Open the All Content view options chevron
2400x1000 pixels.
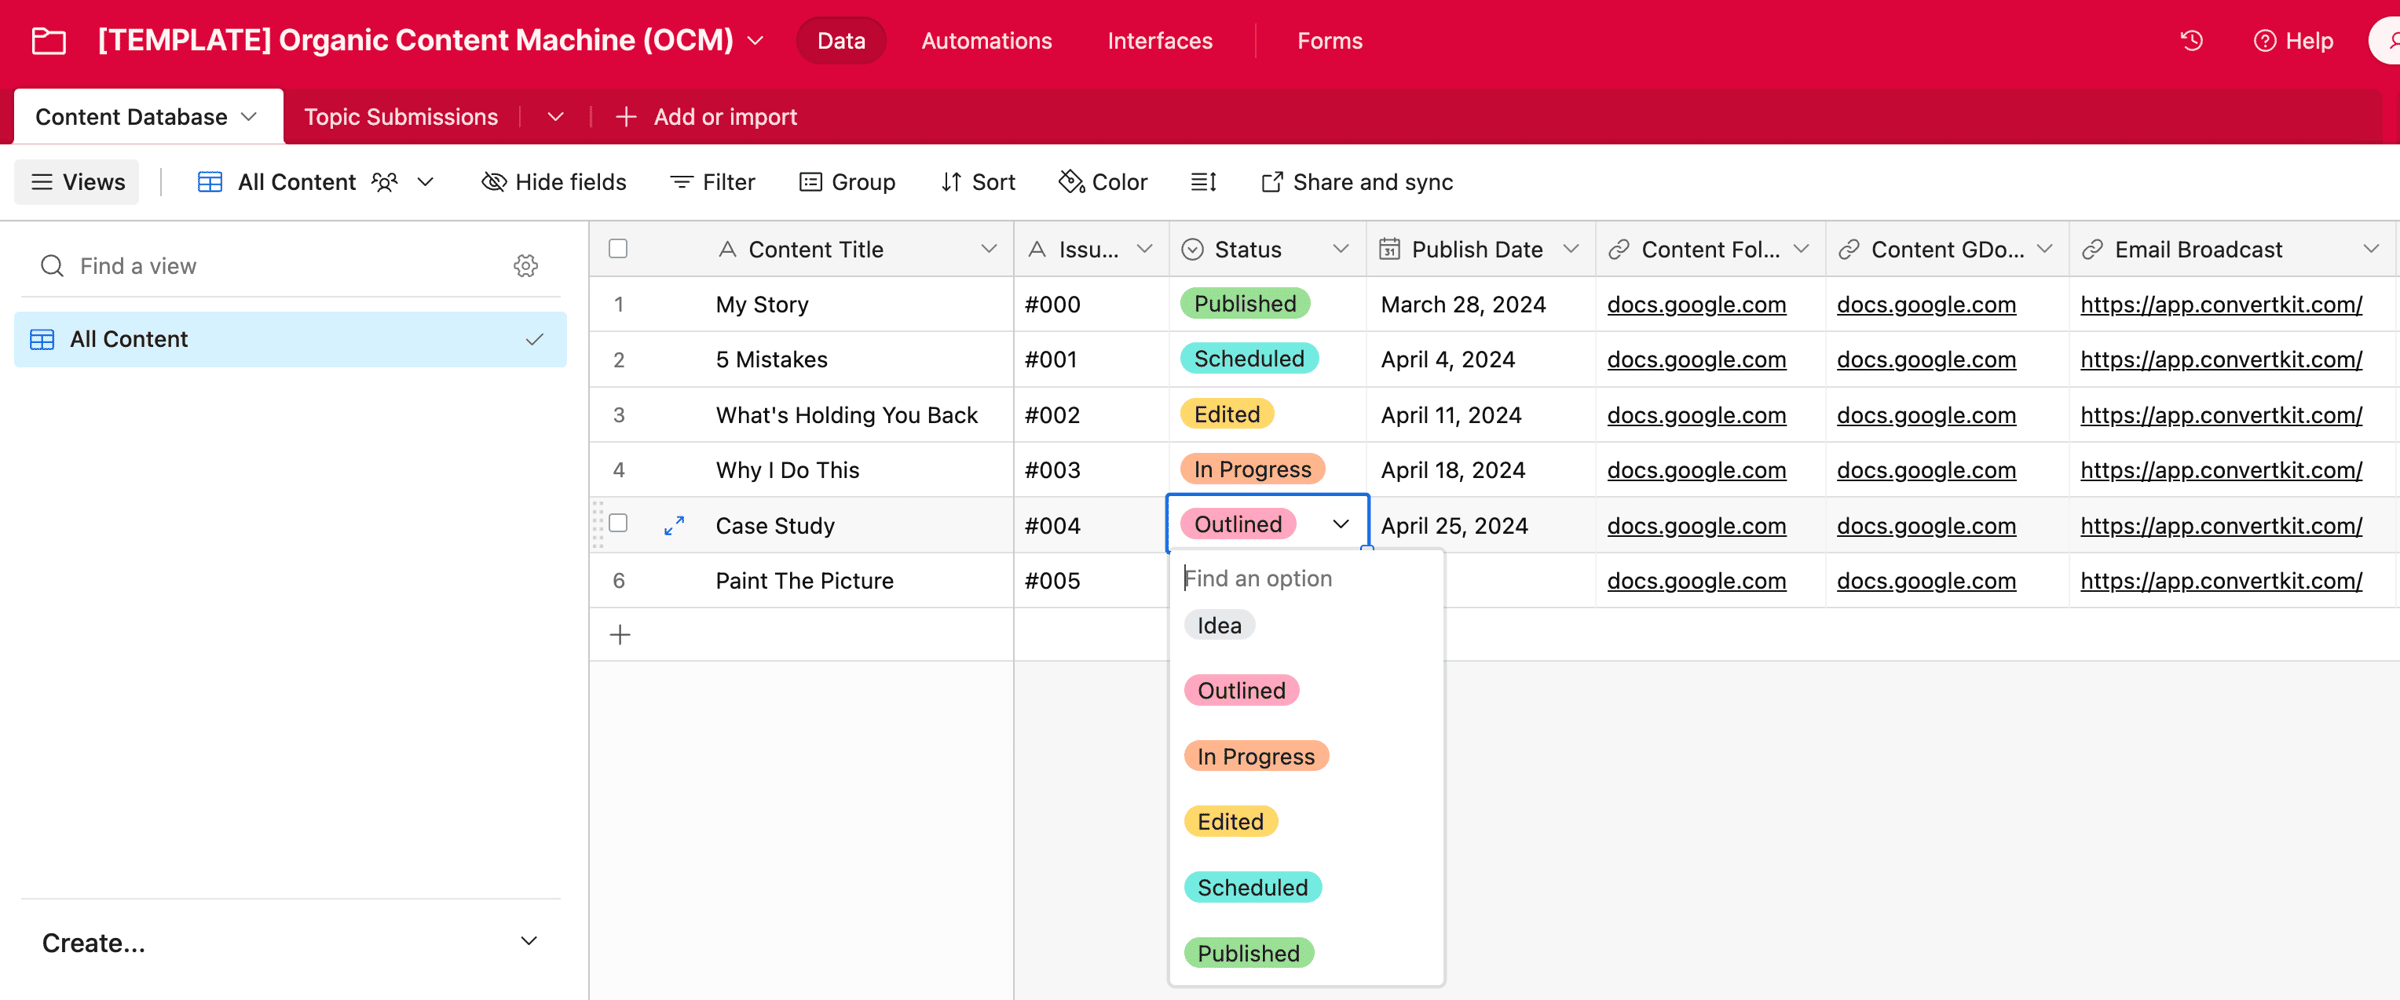tap(425, 182)
